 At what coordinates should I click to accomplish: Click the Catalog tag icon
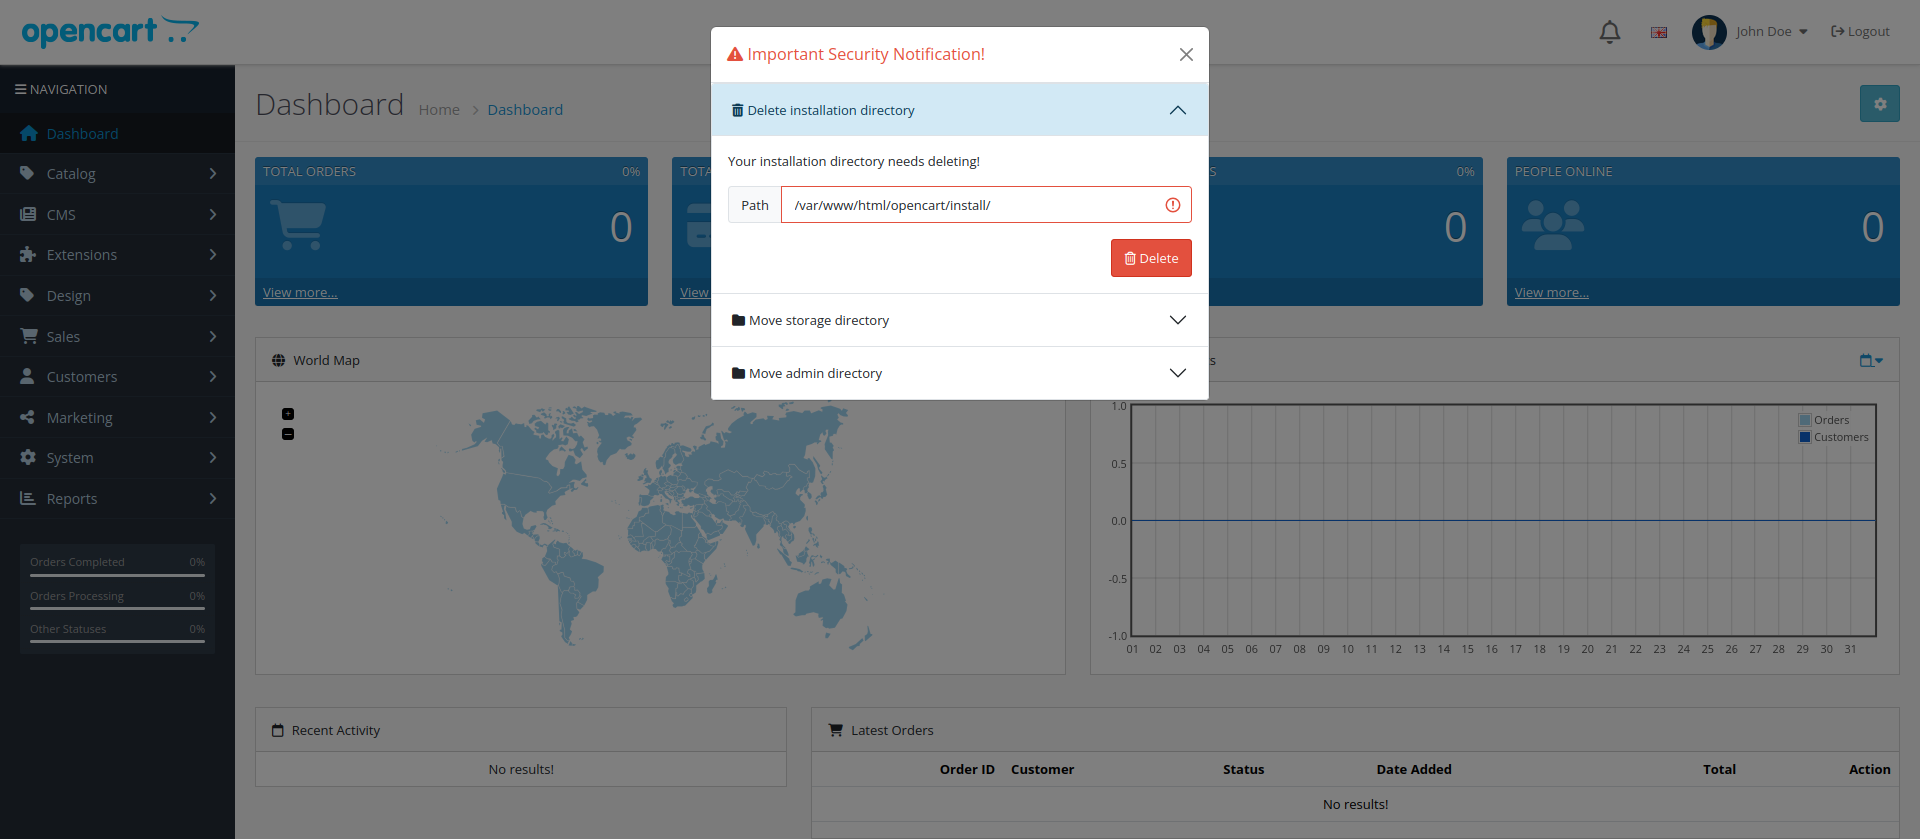28,173
